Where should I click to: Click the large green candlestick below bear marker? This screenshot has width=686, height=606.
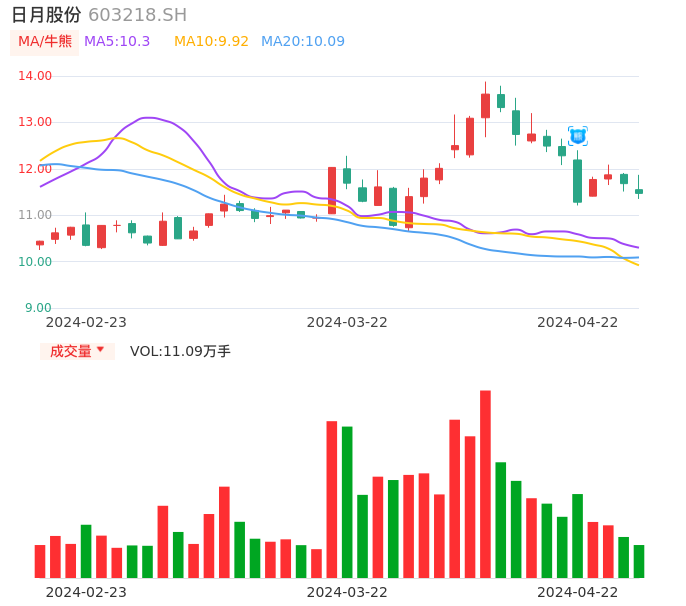click(x=577, y=181)
